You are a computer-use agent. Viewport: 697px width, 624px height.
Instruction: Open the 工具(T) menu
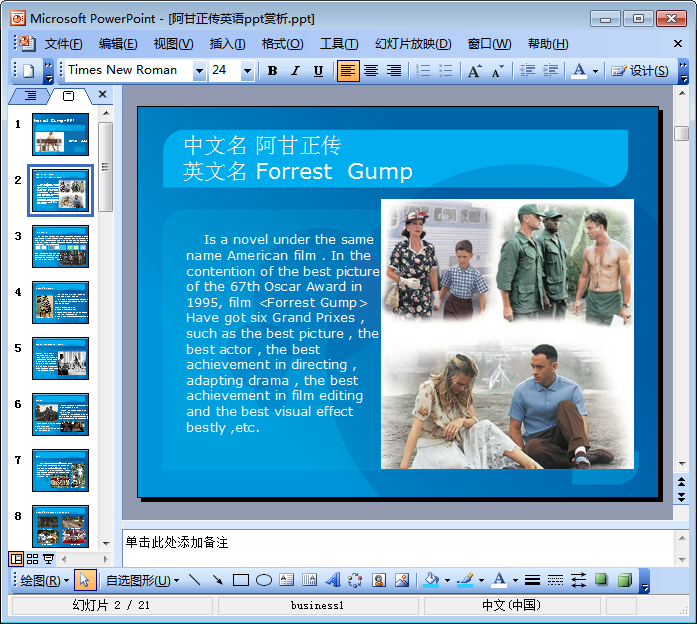339,44
